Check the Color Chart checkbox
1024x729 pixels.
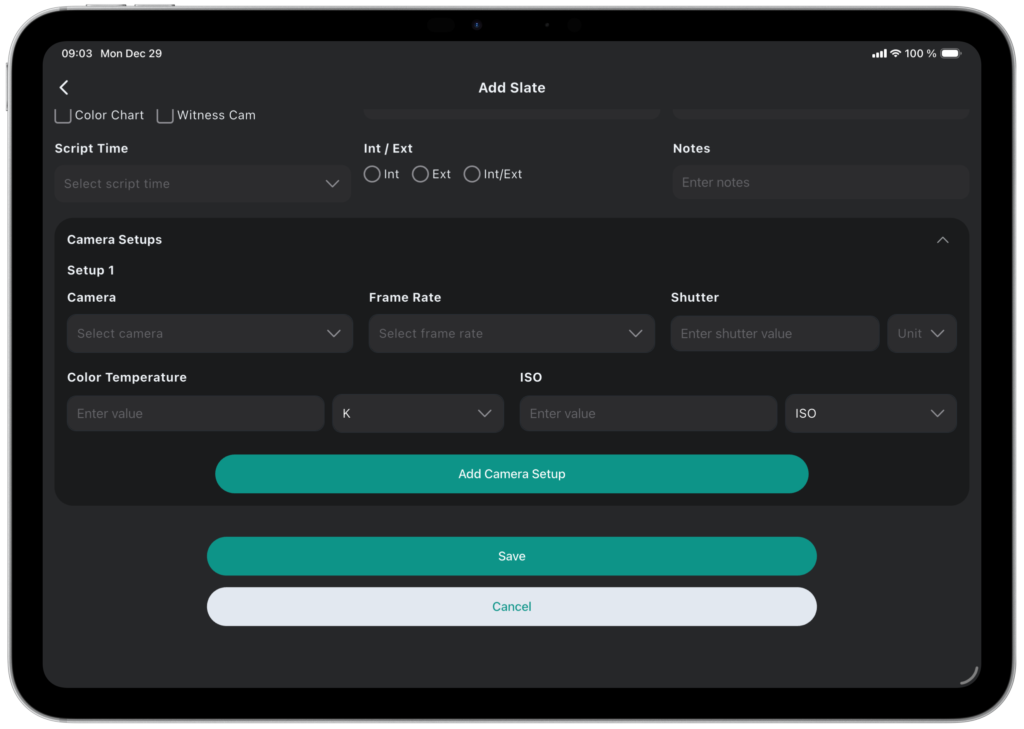pos(63,116)
